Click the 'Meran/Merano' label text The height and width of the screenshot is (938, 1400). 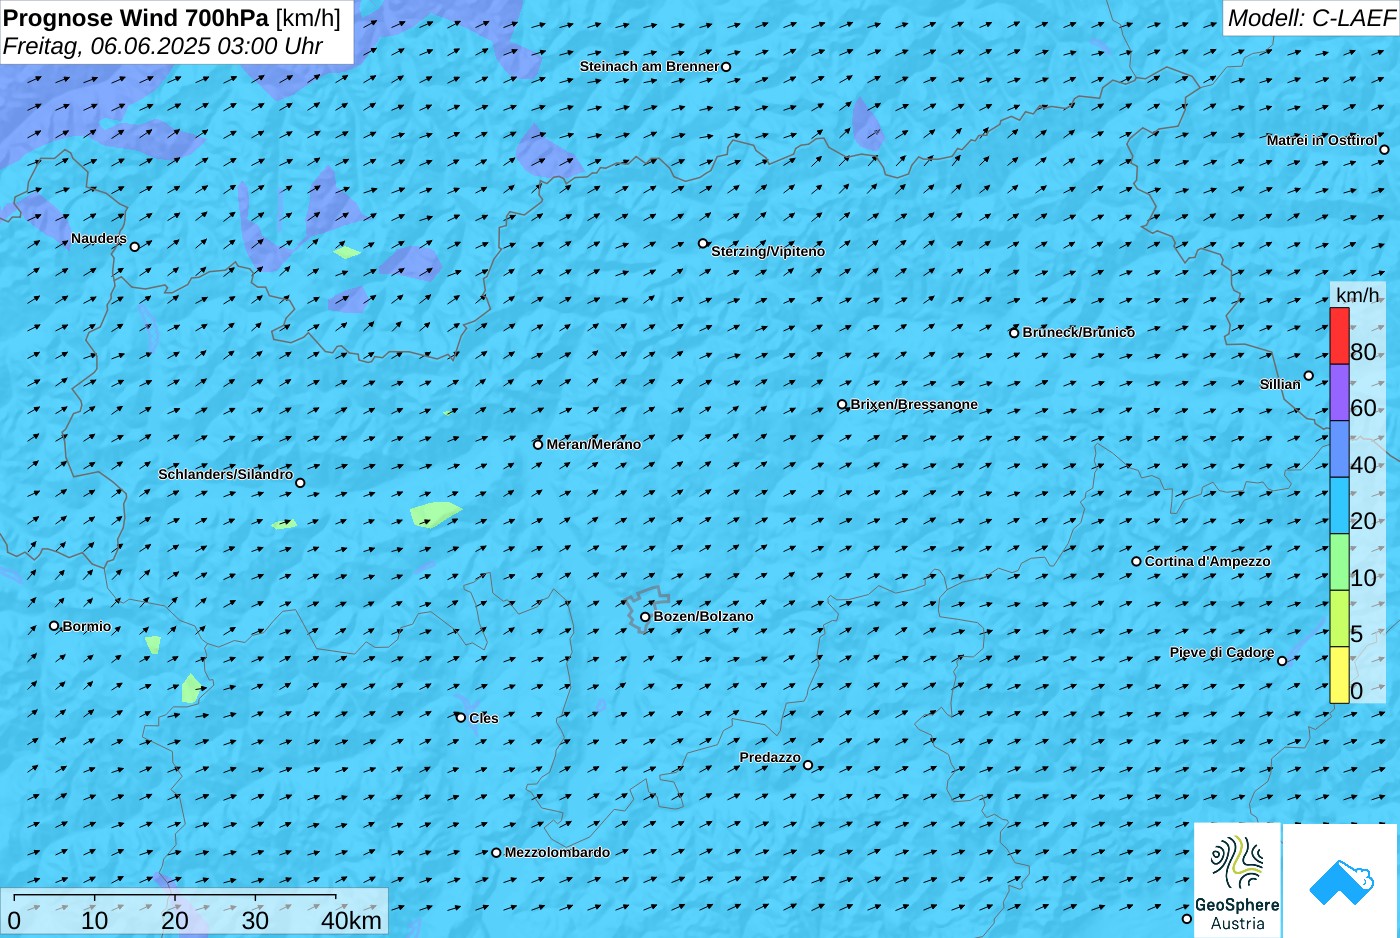click(x=594, y=444)
